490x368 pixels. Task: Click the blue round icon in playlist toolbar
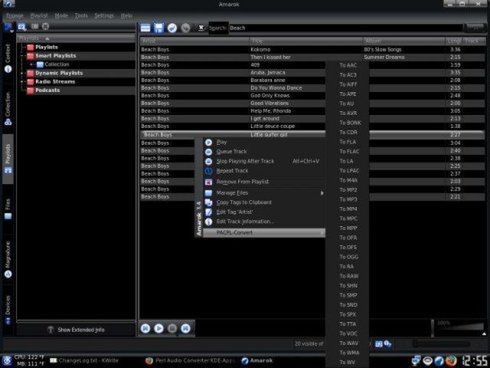pyautogui.click(x=172, y=28)
